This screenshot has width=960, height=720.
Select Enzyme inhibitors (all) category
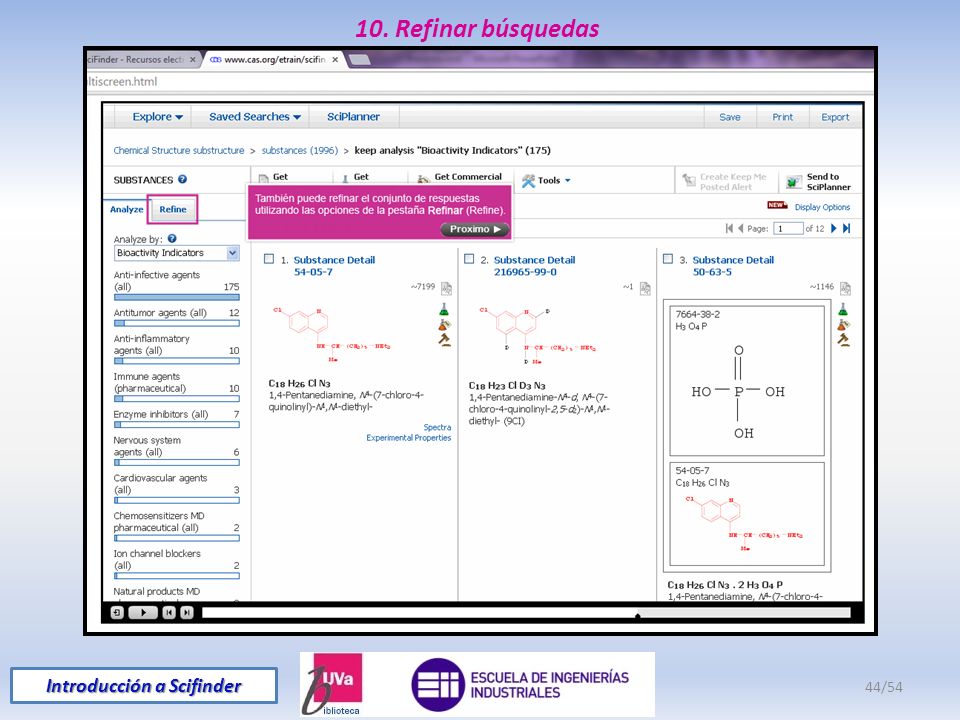(176, 419)
